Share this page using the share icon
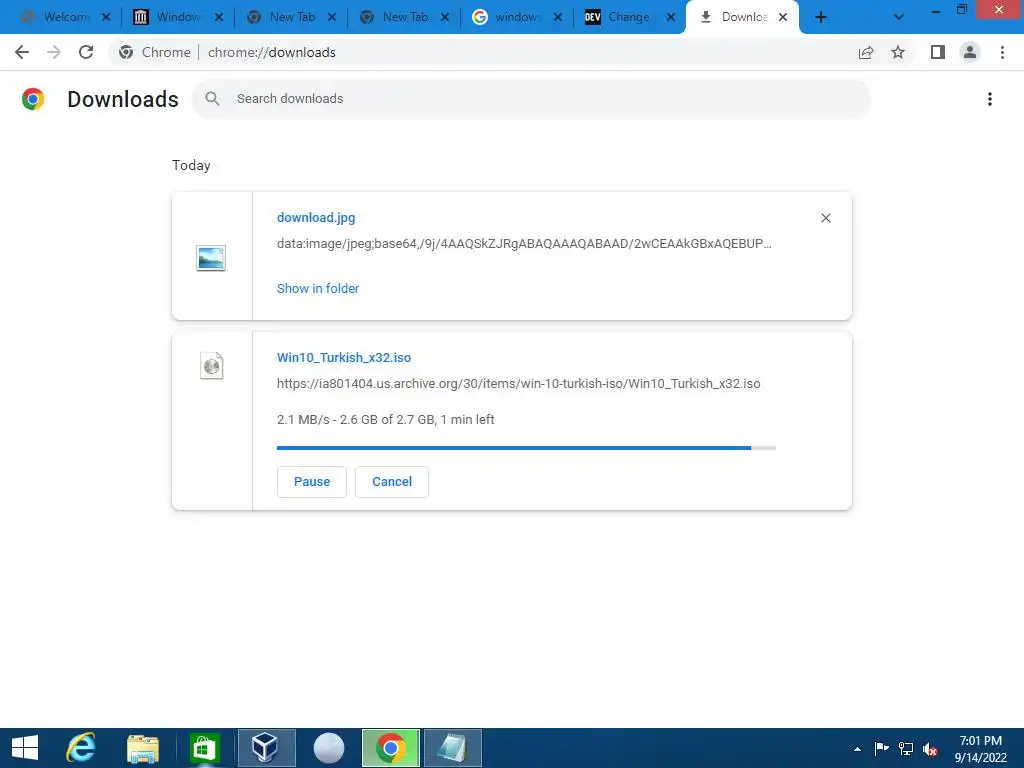1024x768 pixels. pyautogui.click(x=866, y=52)
